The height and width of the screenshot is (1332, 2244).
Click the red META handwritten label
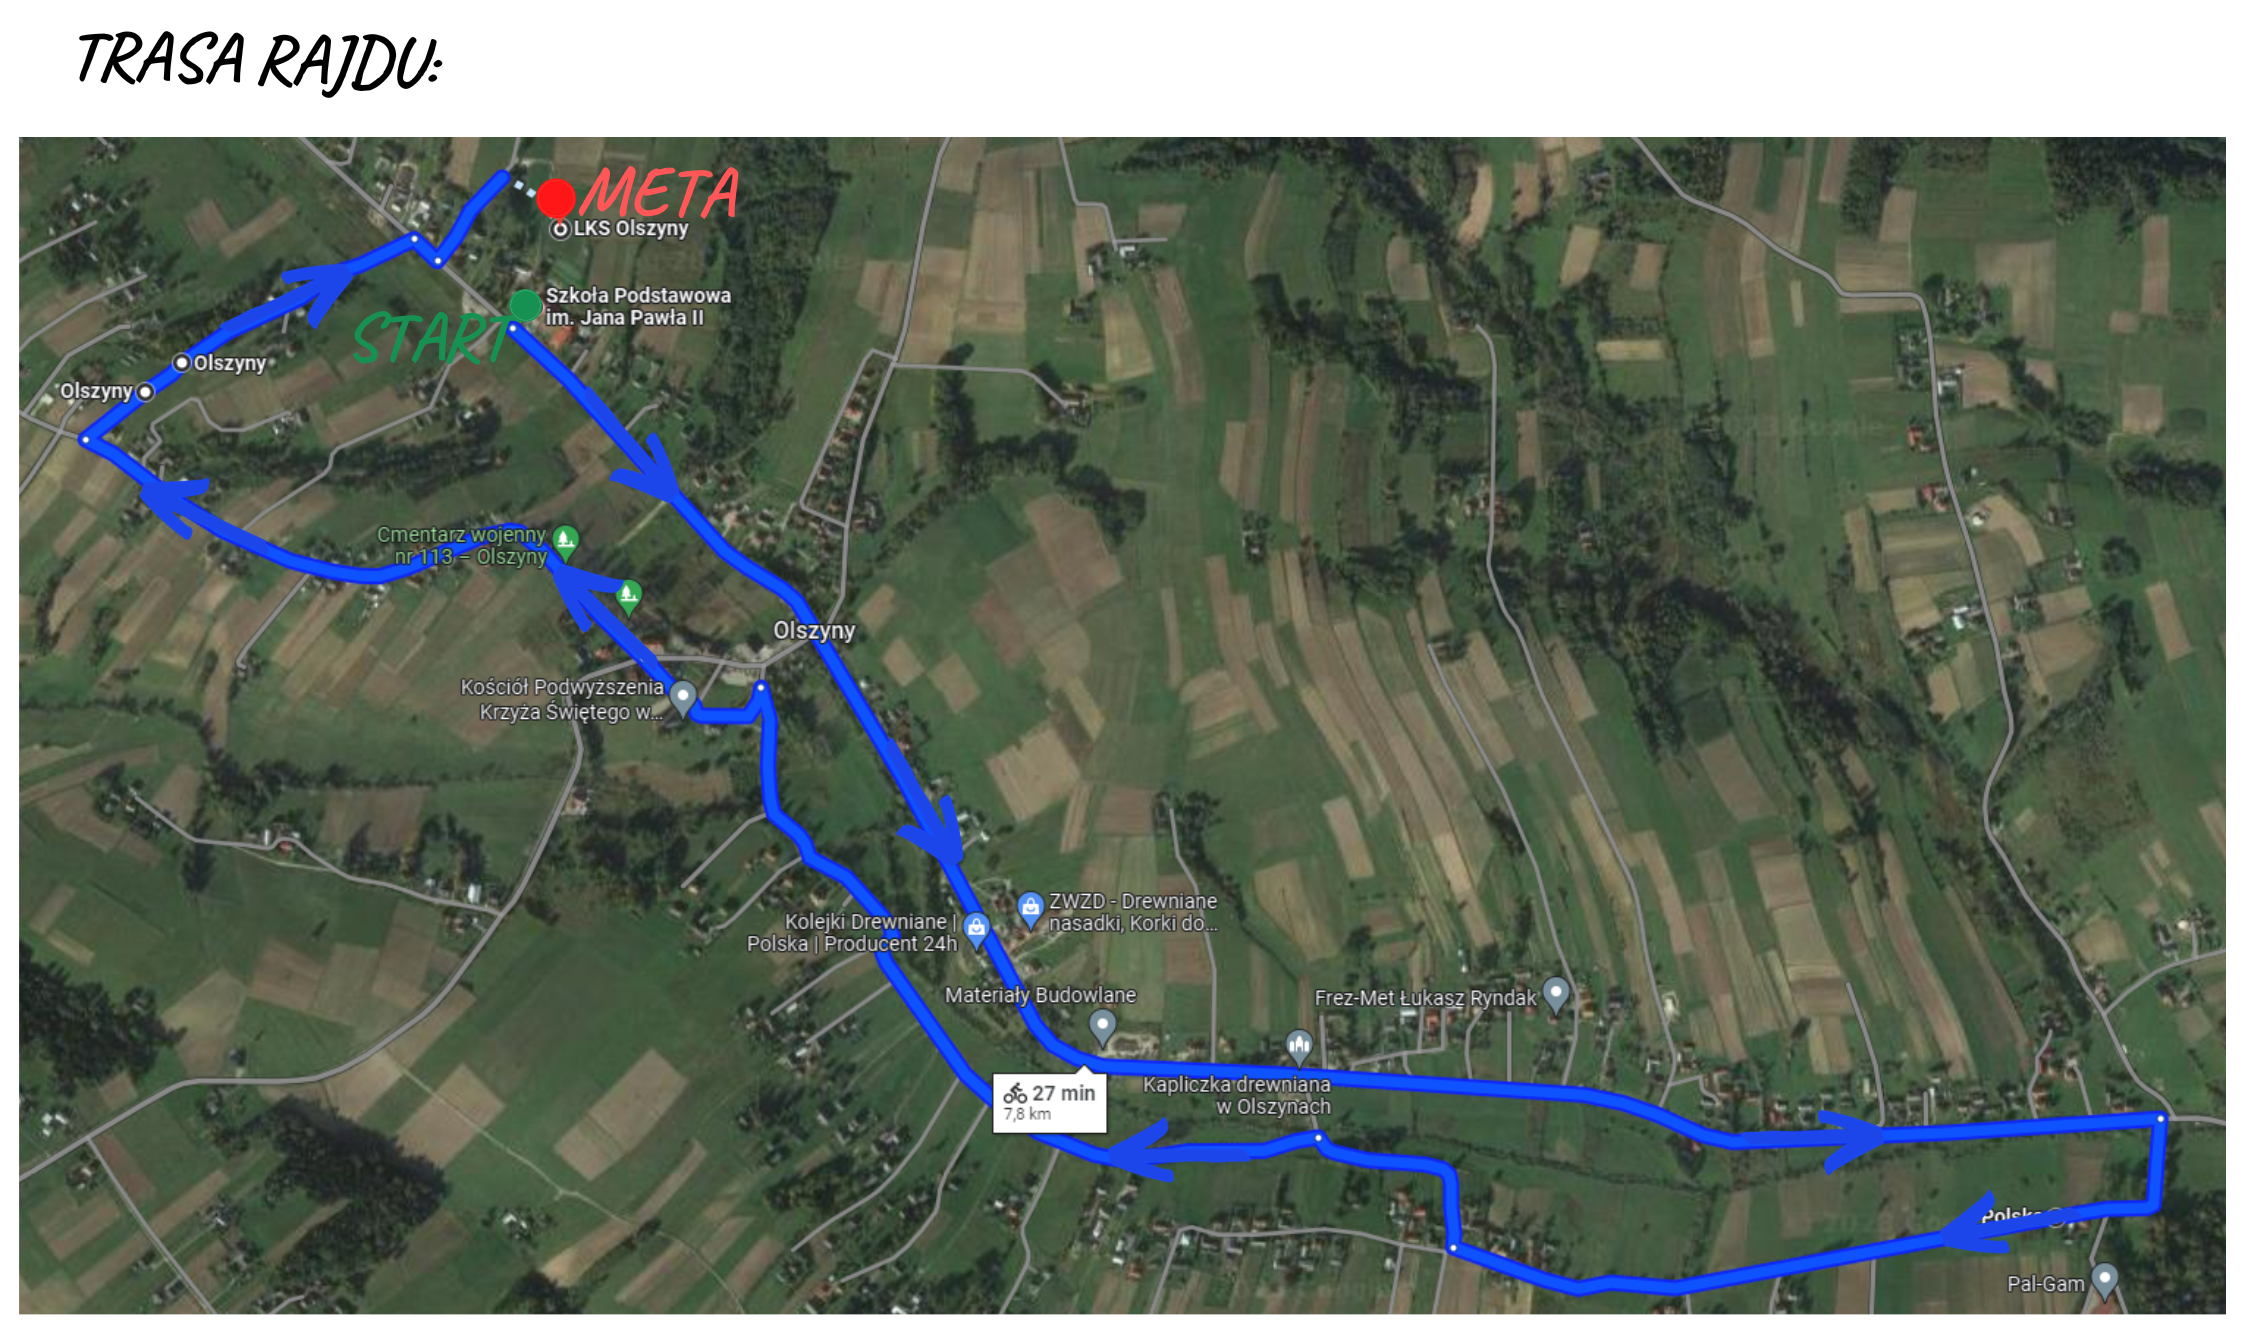click(661, 193)
